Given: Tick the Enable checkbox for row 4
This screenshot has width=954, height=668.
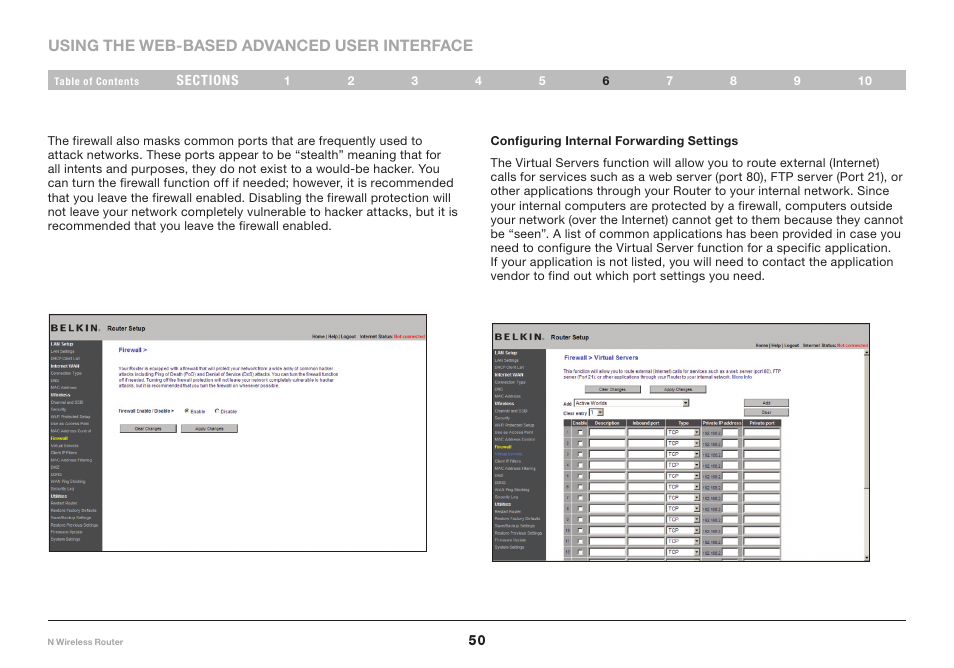Looking at the screenshot, I should point(580,465).
